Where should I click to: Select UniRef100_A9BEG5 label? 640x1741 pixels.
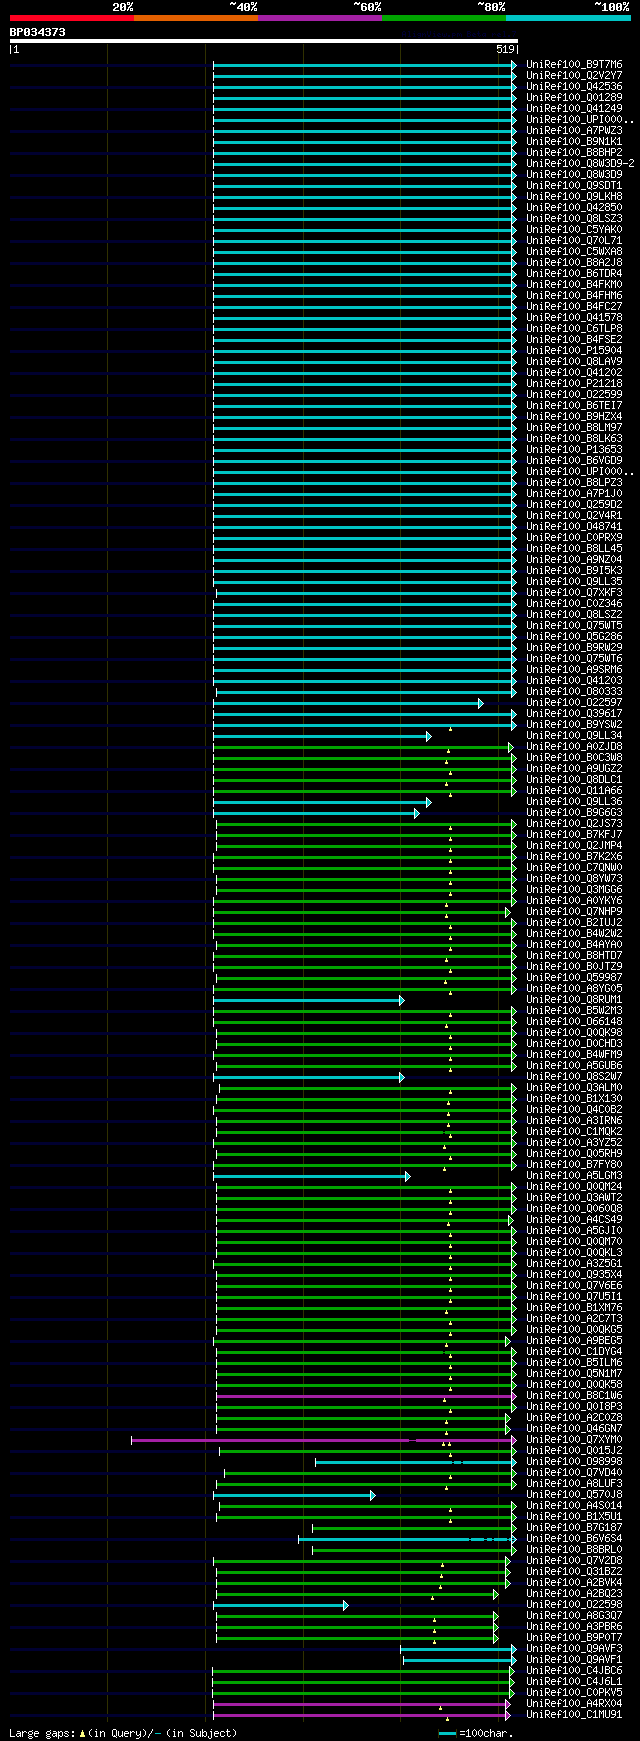[x=574, y=1341]
